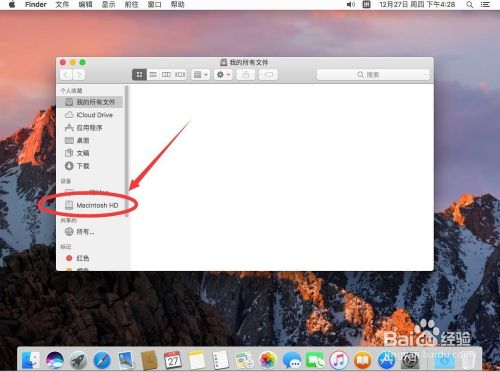Viewport: 500px width, 372px height.
Task: Open 下载 in the sidebar
Action: (90, 166)
